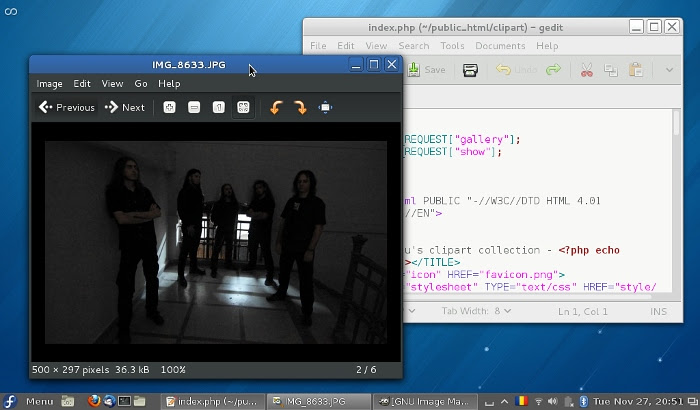
Task: Rotate image clockwise
Action: point(300,107)
